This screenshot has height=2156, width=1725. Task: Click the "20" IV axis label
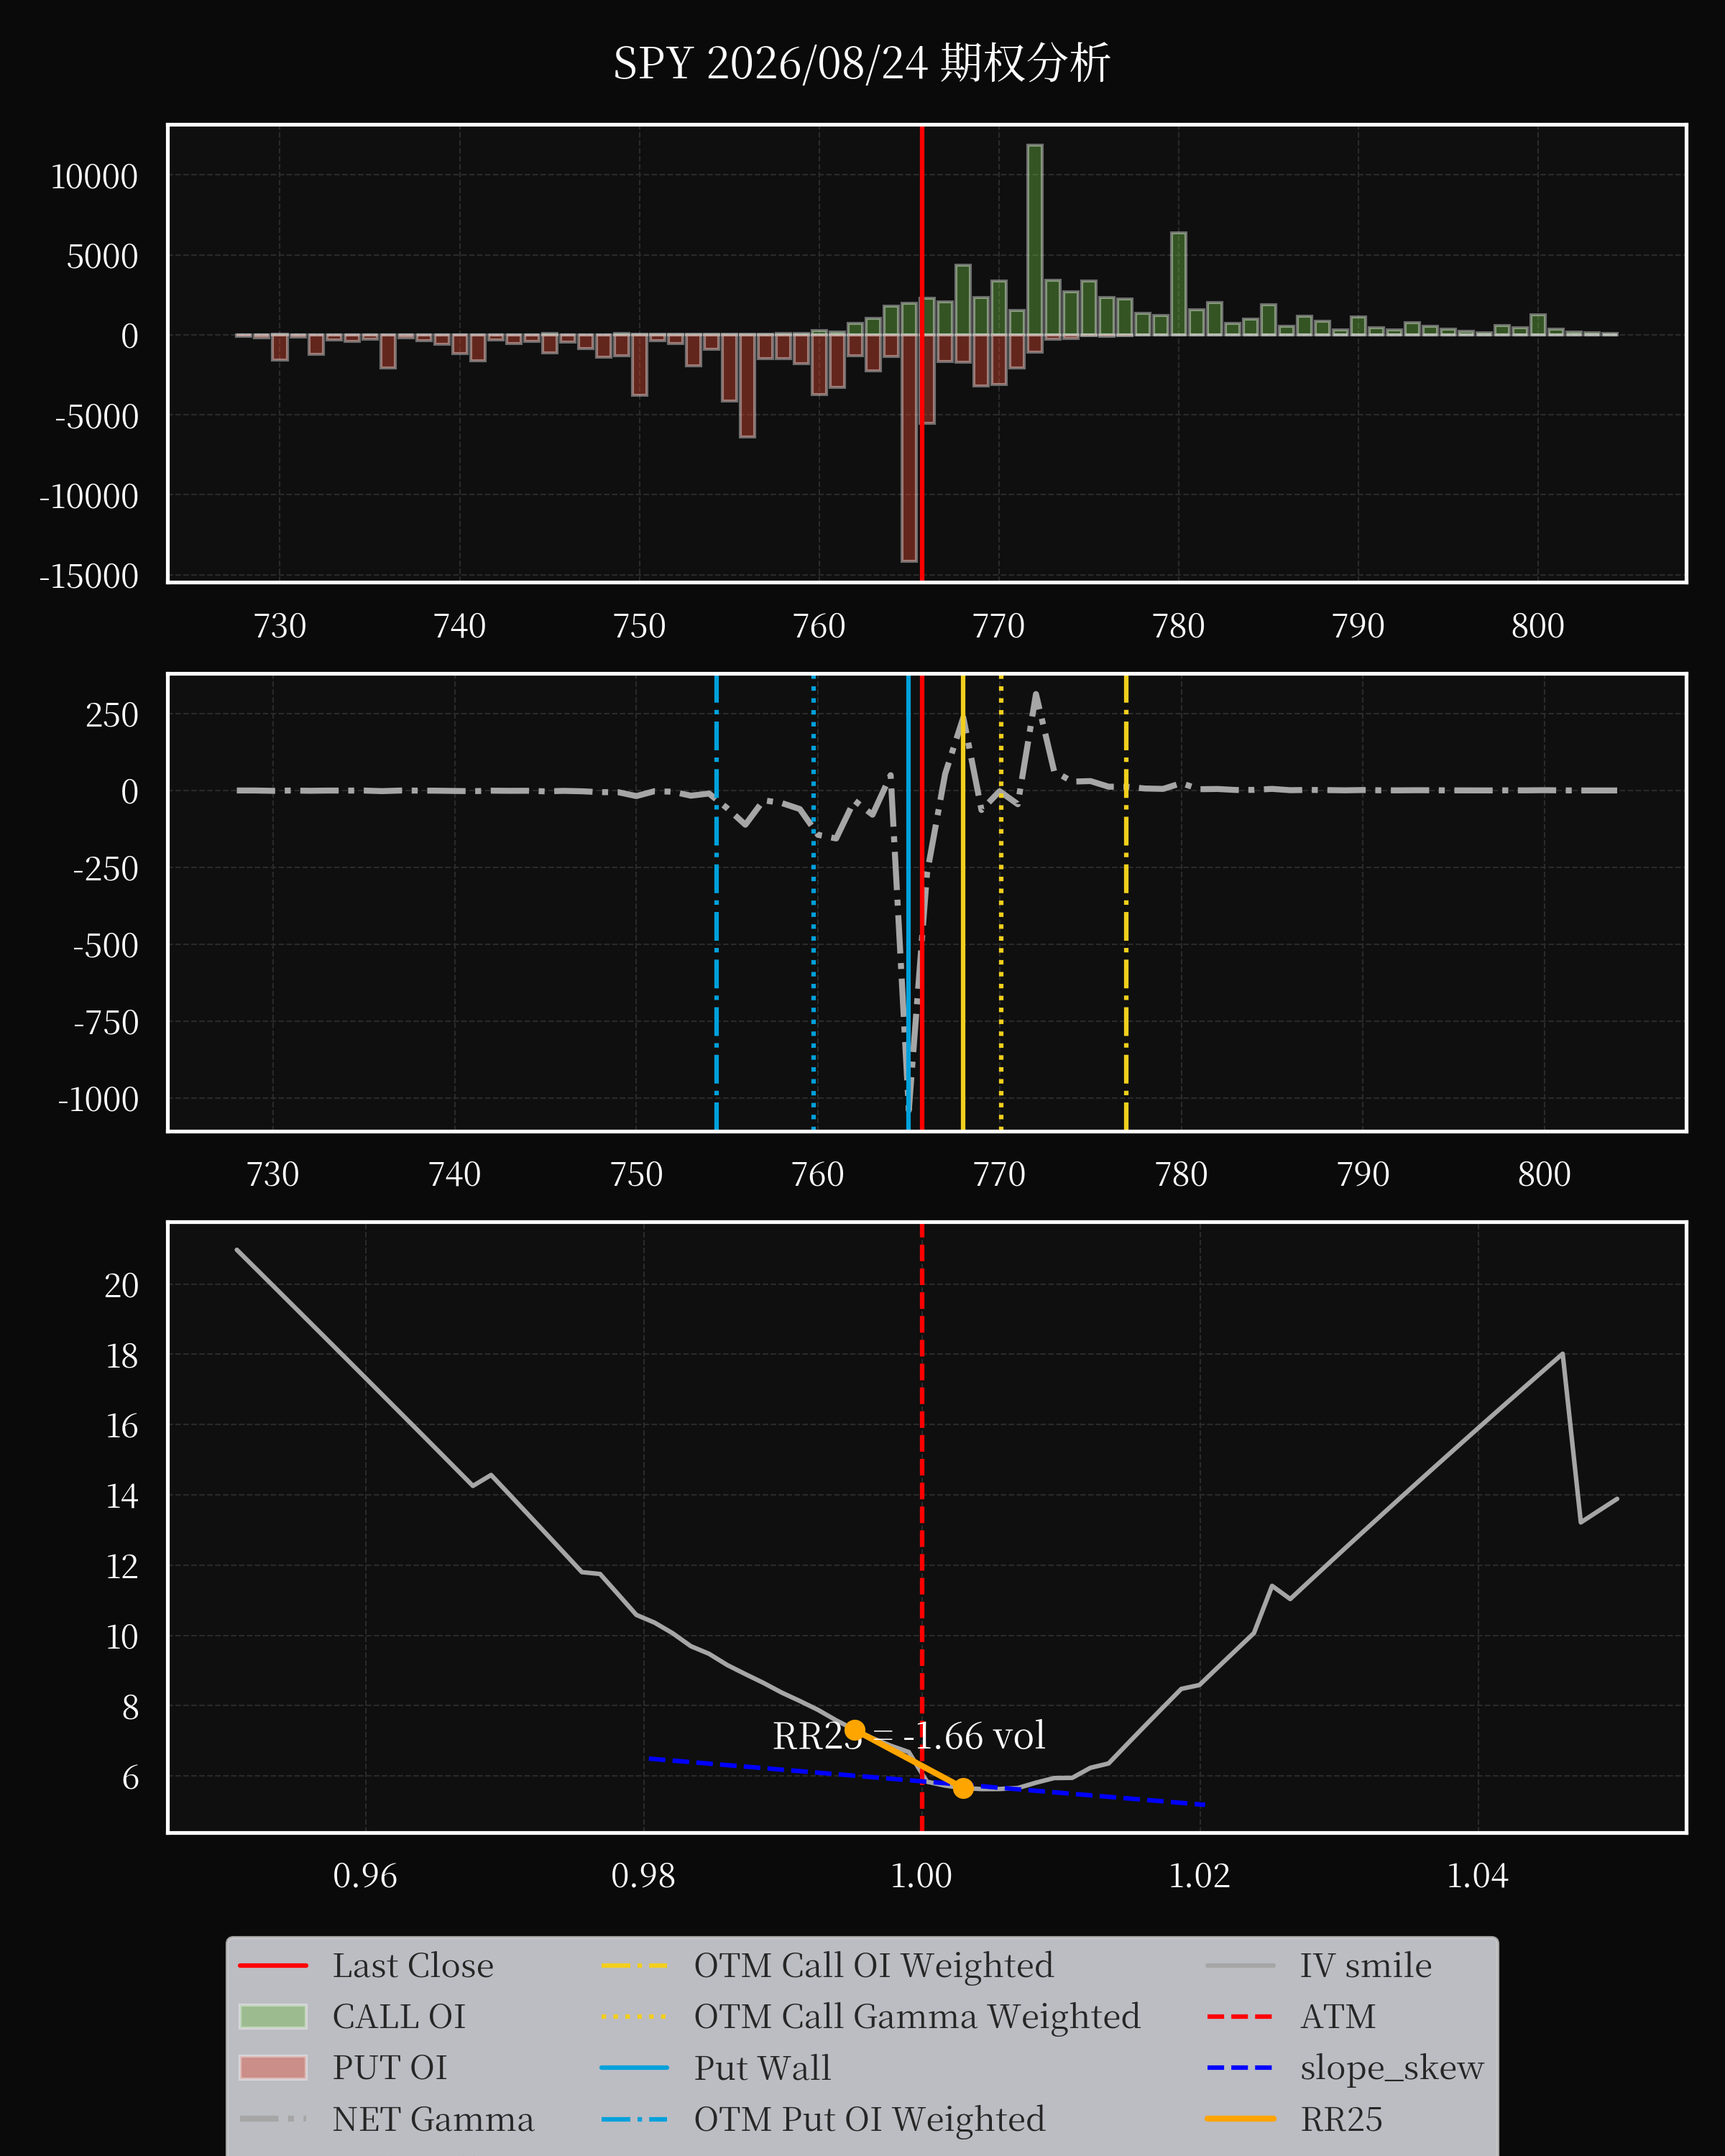[122, 1285]
